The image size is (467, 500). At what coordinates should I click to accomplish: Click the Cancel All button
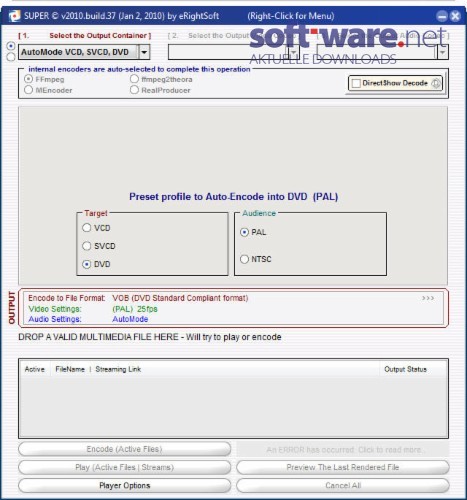coord(343,486)
